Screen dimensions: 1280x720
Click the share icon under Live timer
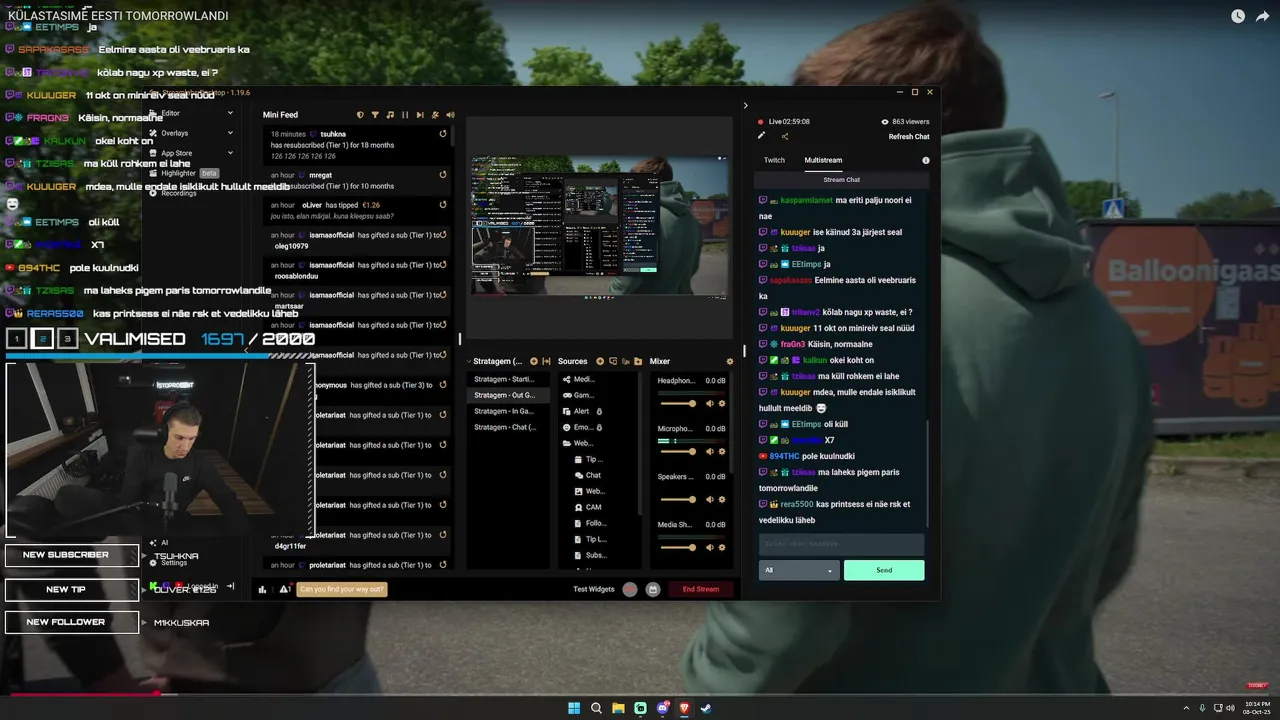[x=785, y=136]
